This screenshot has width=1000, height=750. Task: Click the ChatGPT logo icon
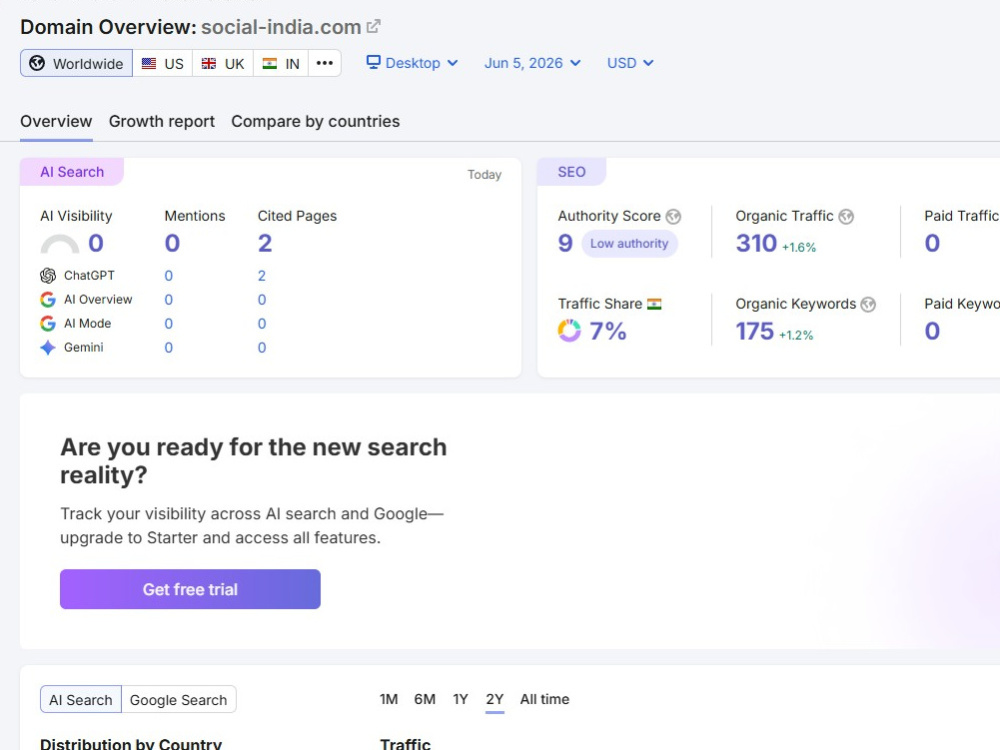pyautogui.click(x=48, y=276)
